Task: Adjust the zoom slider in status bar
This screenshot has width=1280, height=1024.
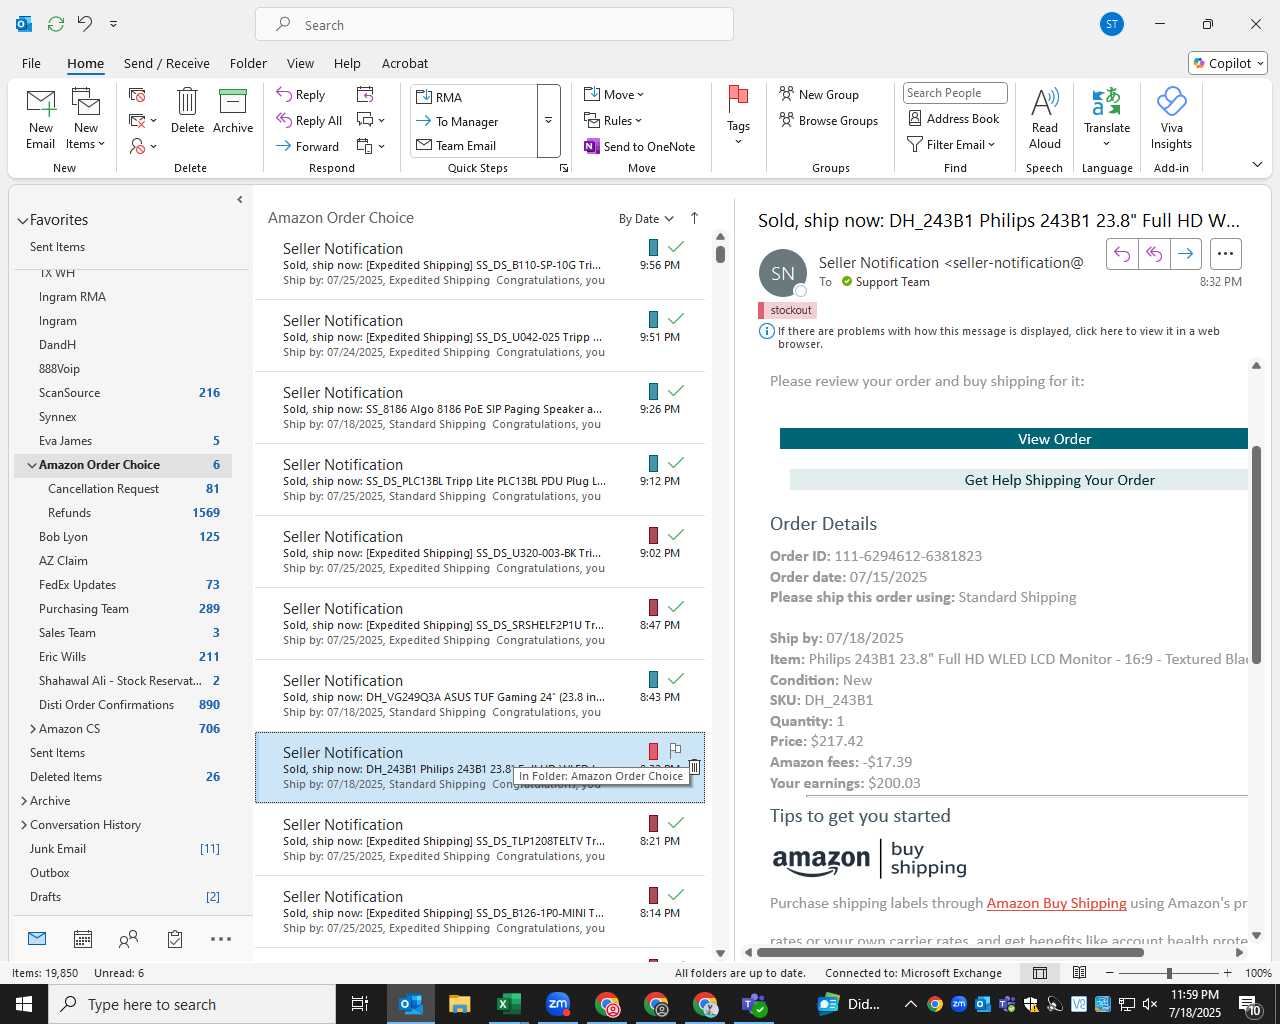Action: click(1169, 973)
